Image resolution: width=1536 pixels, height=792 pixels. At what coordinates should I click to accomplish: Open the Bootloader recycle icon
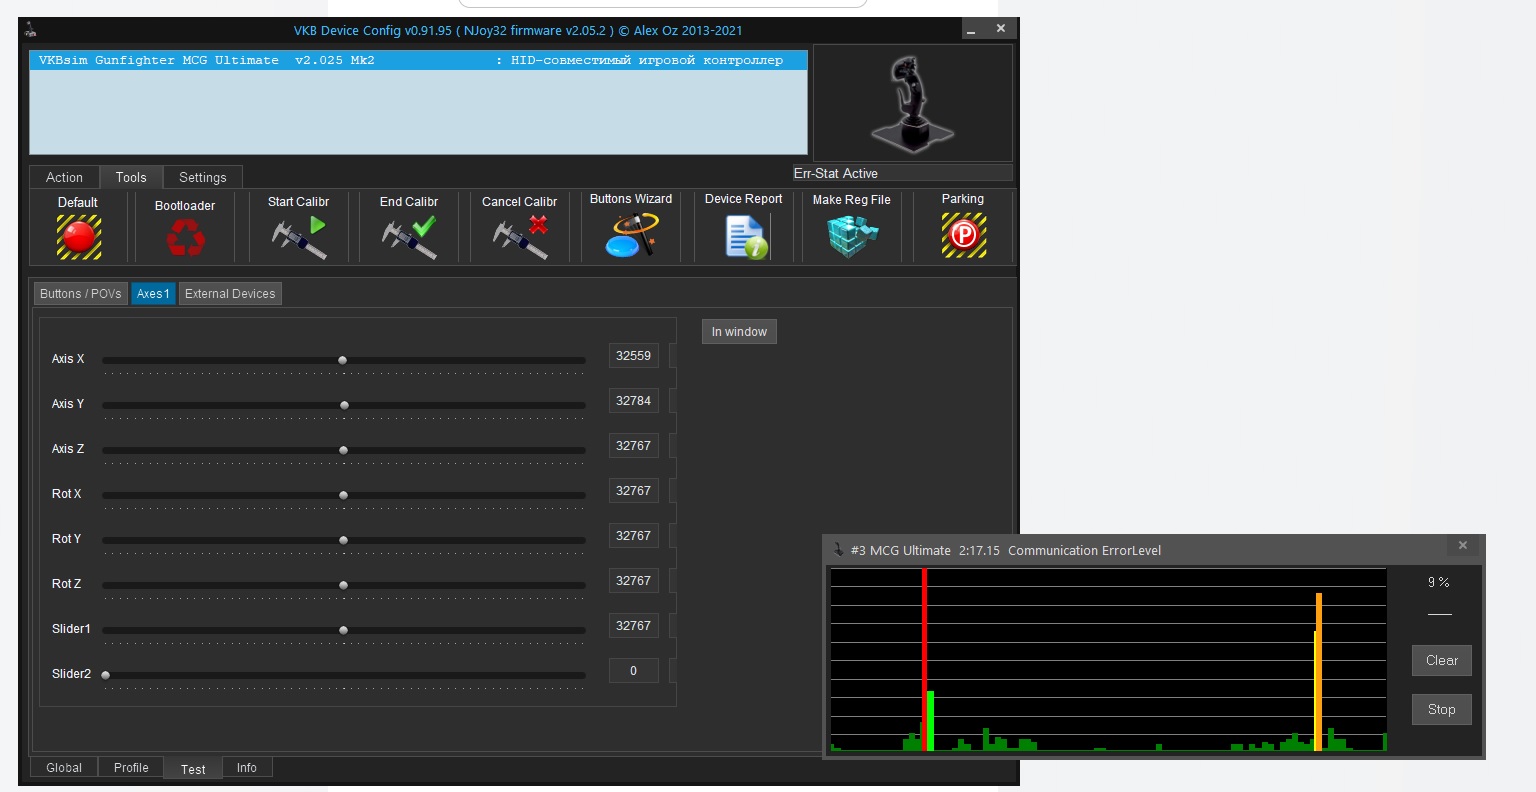tap(185, 239)
